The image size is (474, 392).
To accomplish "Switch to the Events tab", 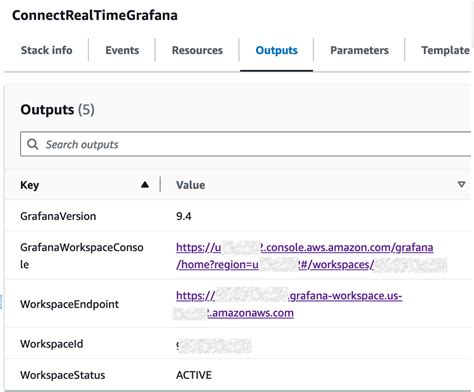I will [122, 50].
